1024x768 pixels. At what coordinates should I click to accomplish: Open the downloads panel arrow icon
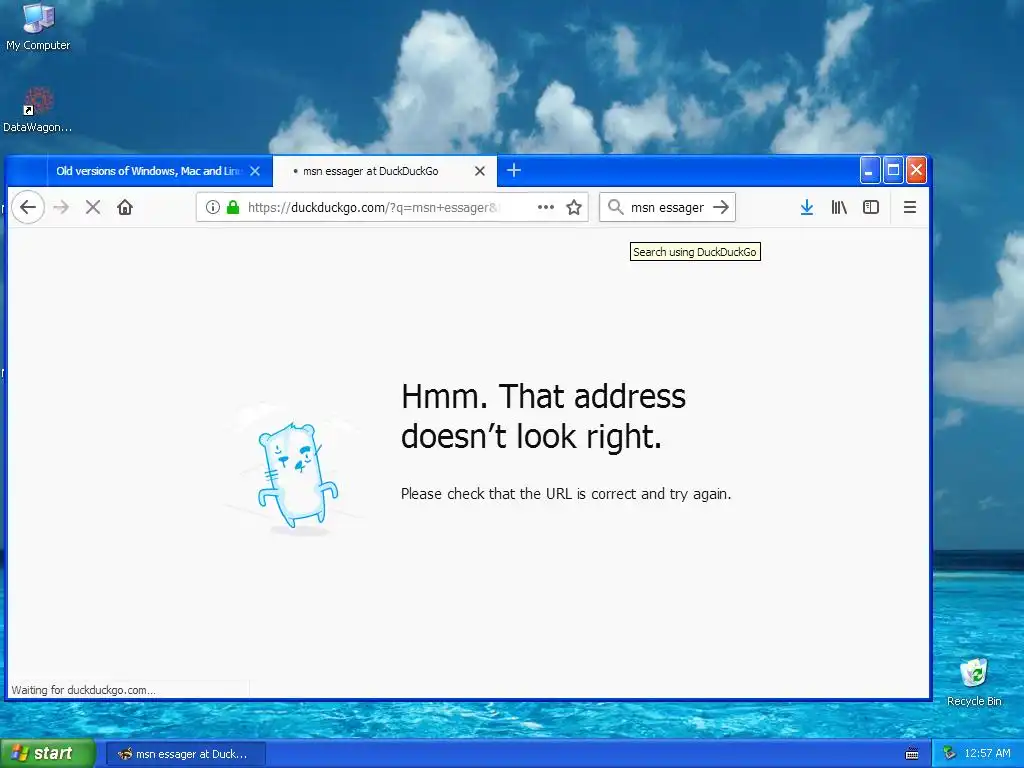[807, 208]
